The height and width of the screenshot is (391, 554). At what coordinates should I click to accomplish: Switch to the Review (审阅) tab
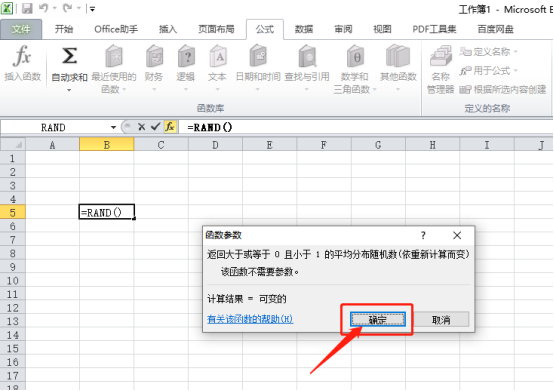coord(343,29)
